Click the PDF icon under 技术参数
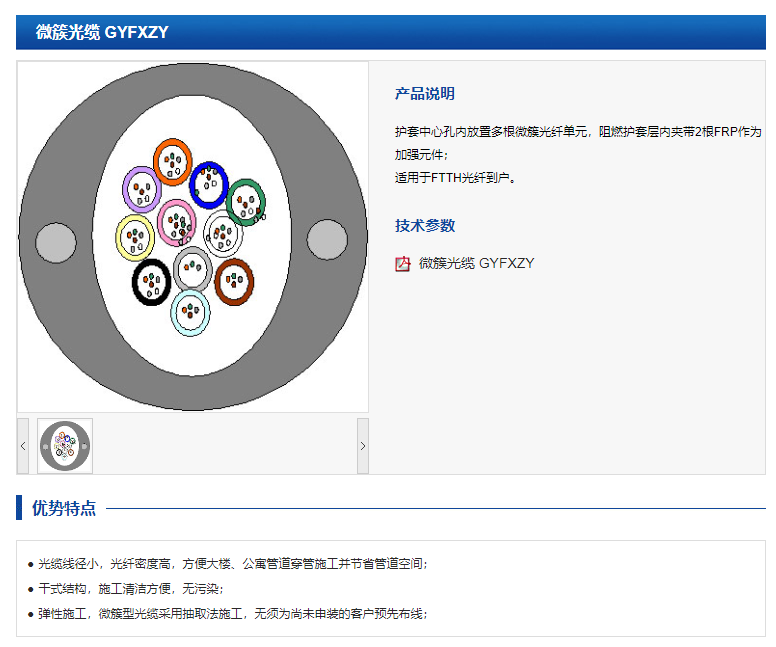The height and width of the screenshot is (647, 776). [403, 264]
